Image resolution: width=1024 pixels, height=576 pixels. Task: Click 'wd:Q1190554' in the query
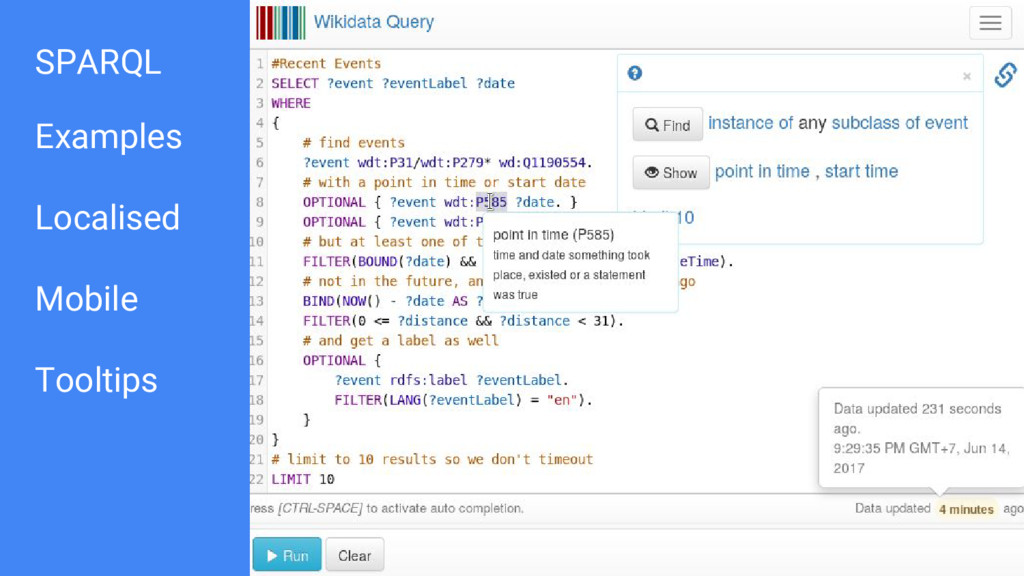click(x=545, y=162)
